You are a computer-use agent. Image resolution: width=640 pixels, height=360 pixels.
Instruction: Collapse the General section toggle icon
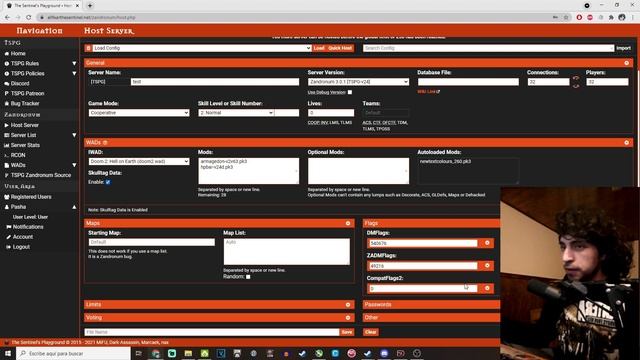tap(627, 63)
